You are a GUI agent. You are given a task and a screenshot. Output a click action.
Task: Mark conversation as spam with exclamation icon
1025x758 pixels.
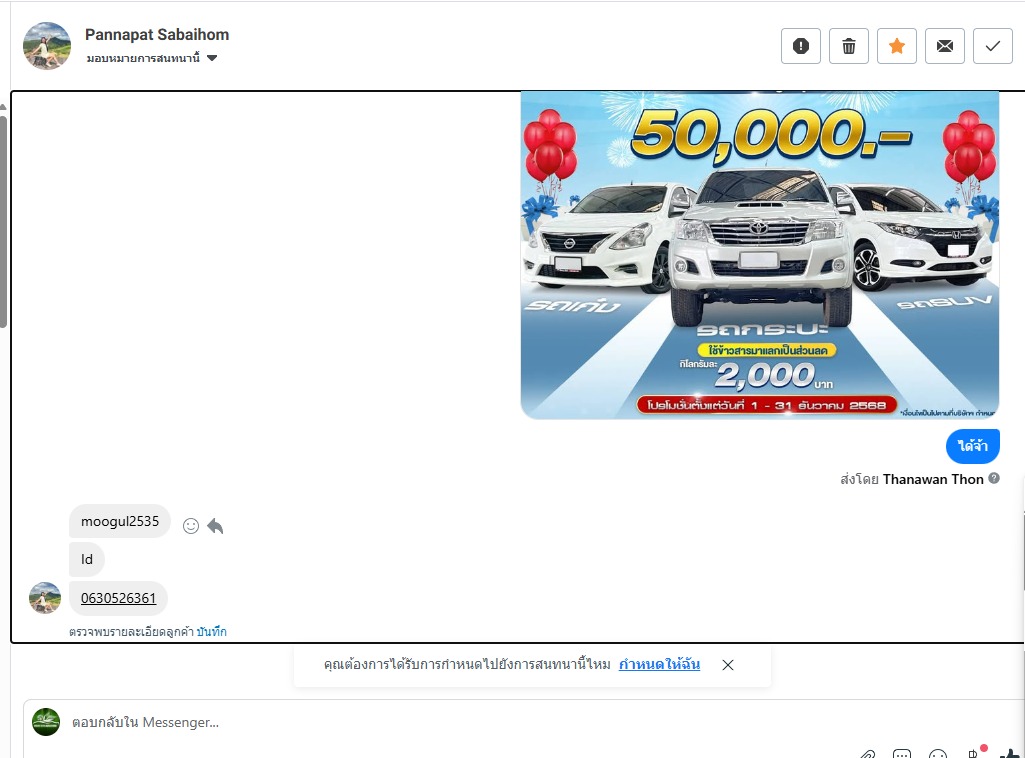(801, 46)
